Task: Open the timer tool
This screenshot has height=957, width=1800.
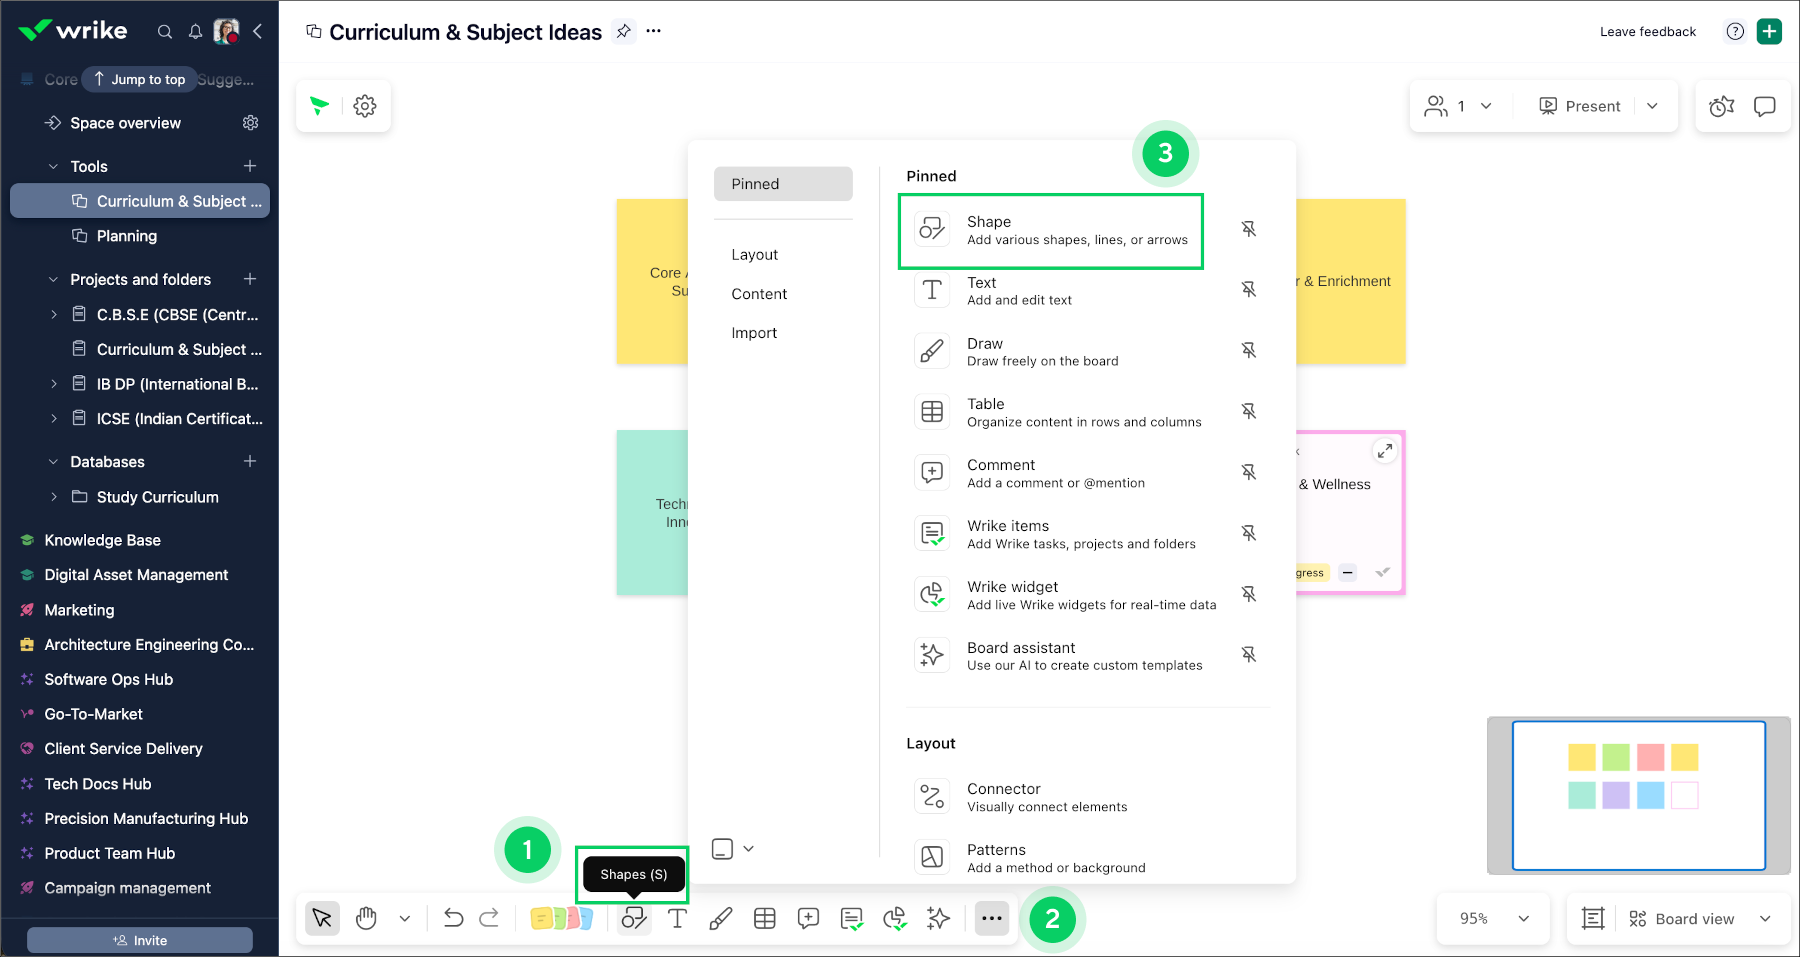Action: (1722, 106)
